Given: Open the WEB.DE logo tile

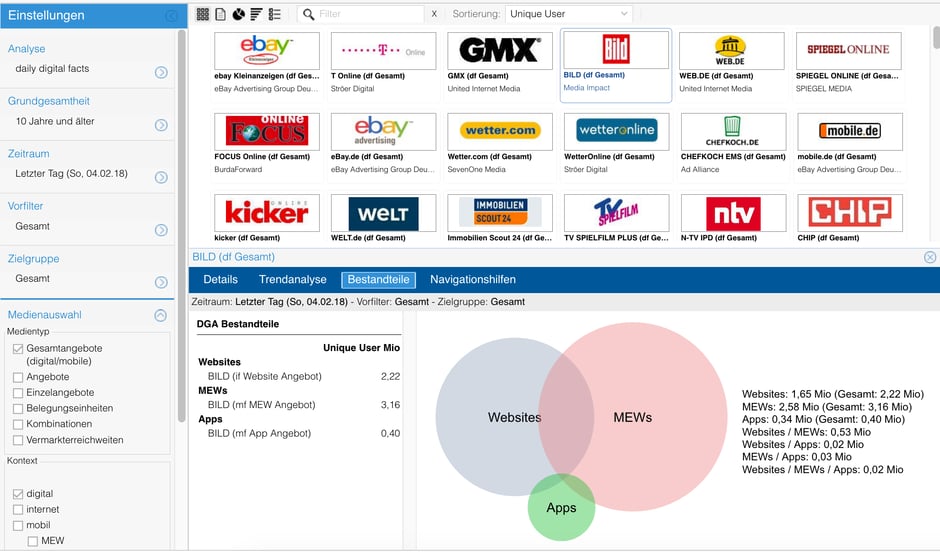Looking at the screenshot, I should [731, 51].
